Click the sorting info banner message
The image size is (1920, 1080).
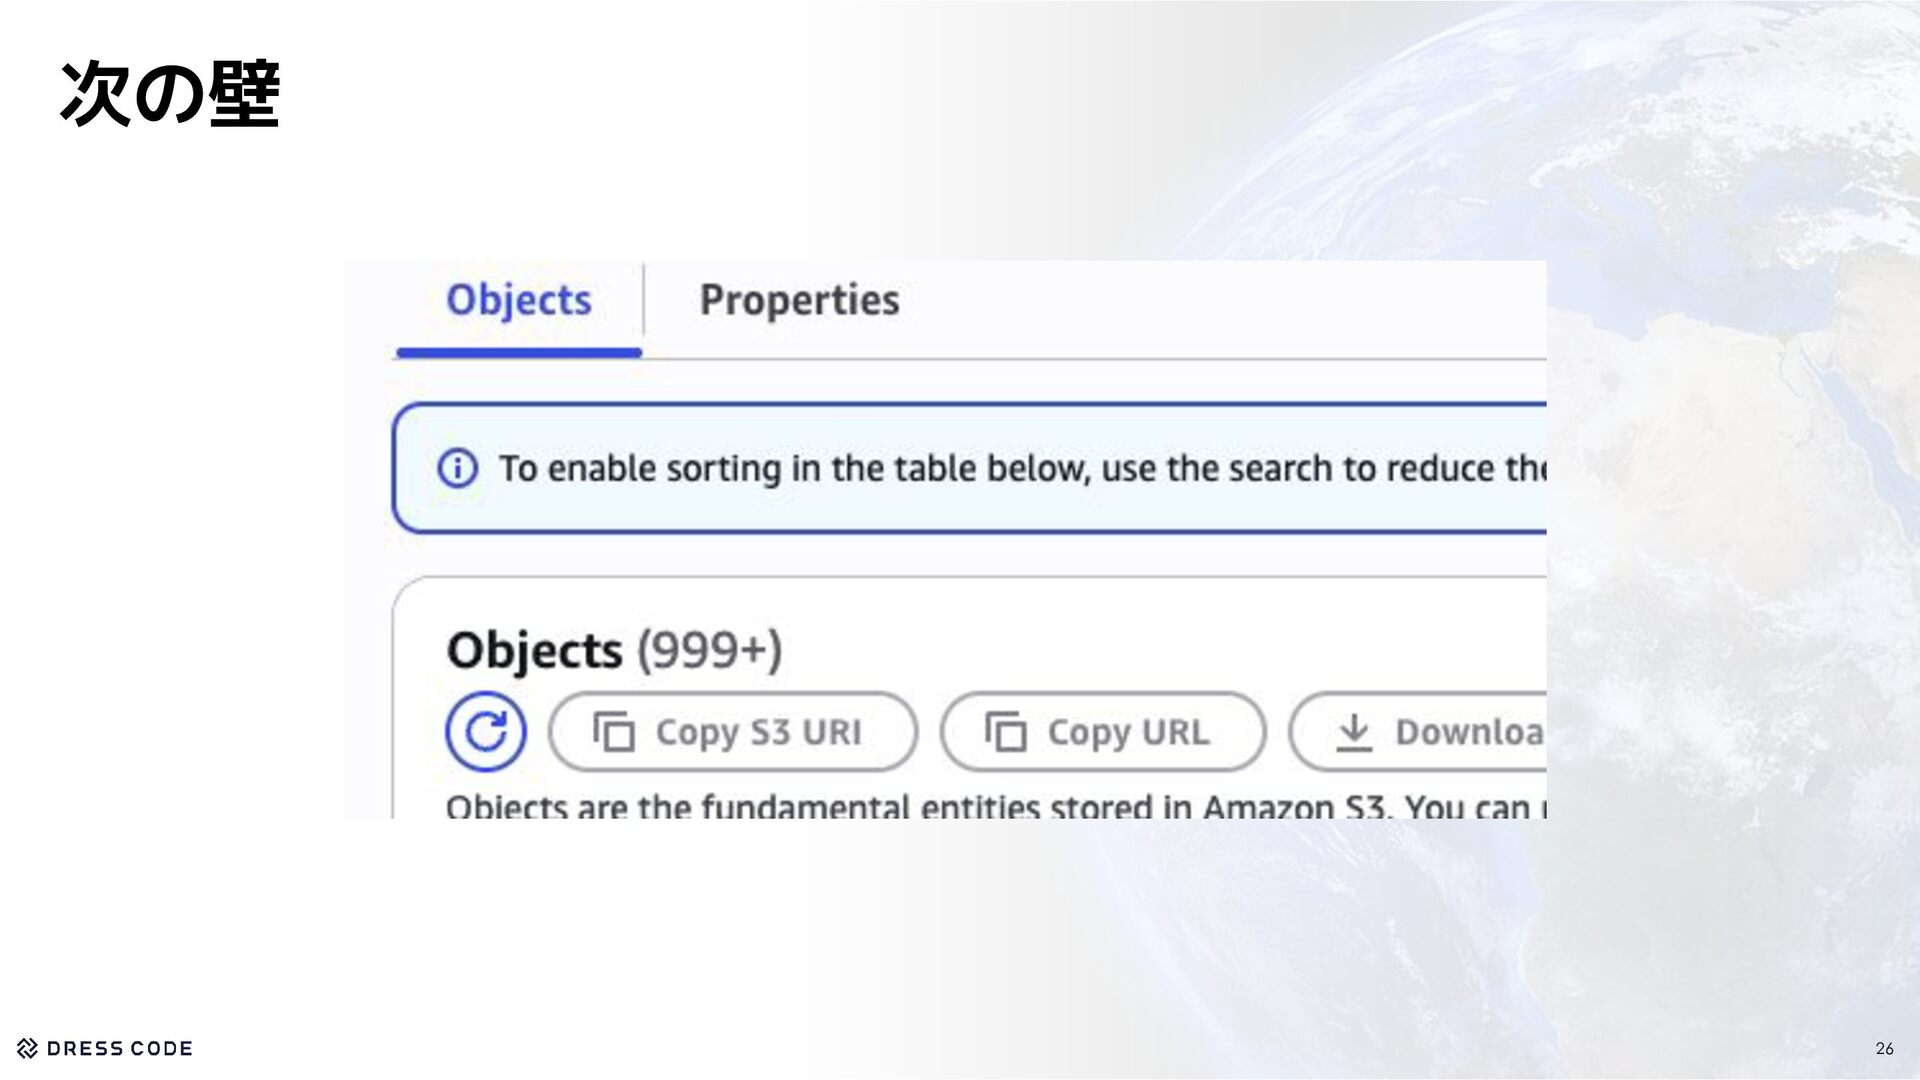[x=1020, y=468]
